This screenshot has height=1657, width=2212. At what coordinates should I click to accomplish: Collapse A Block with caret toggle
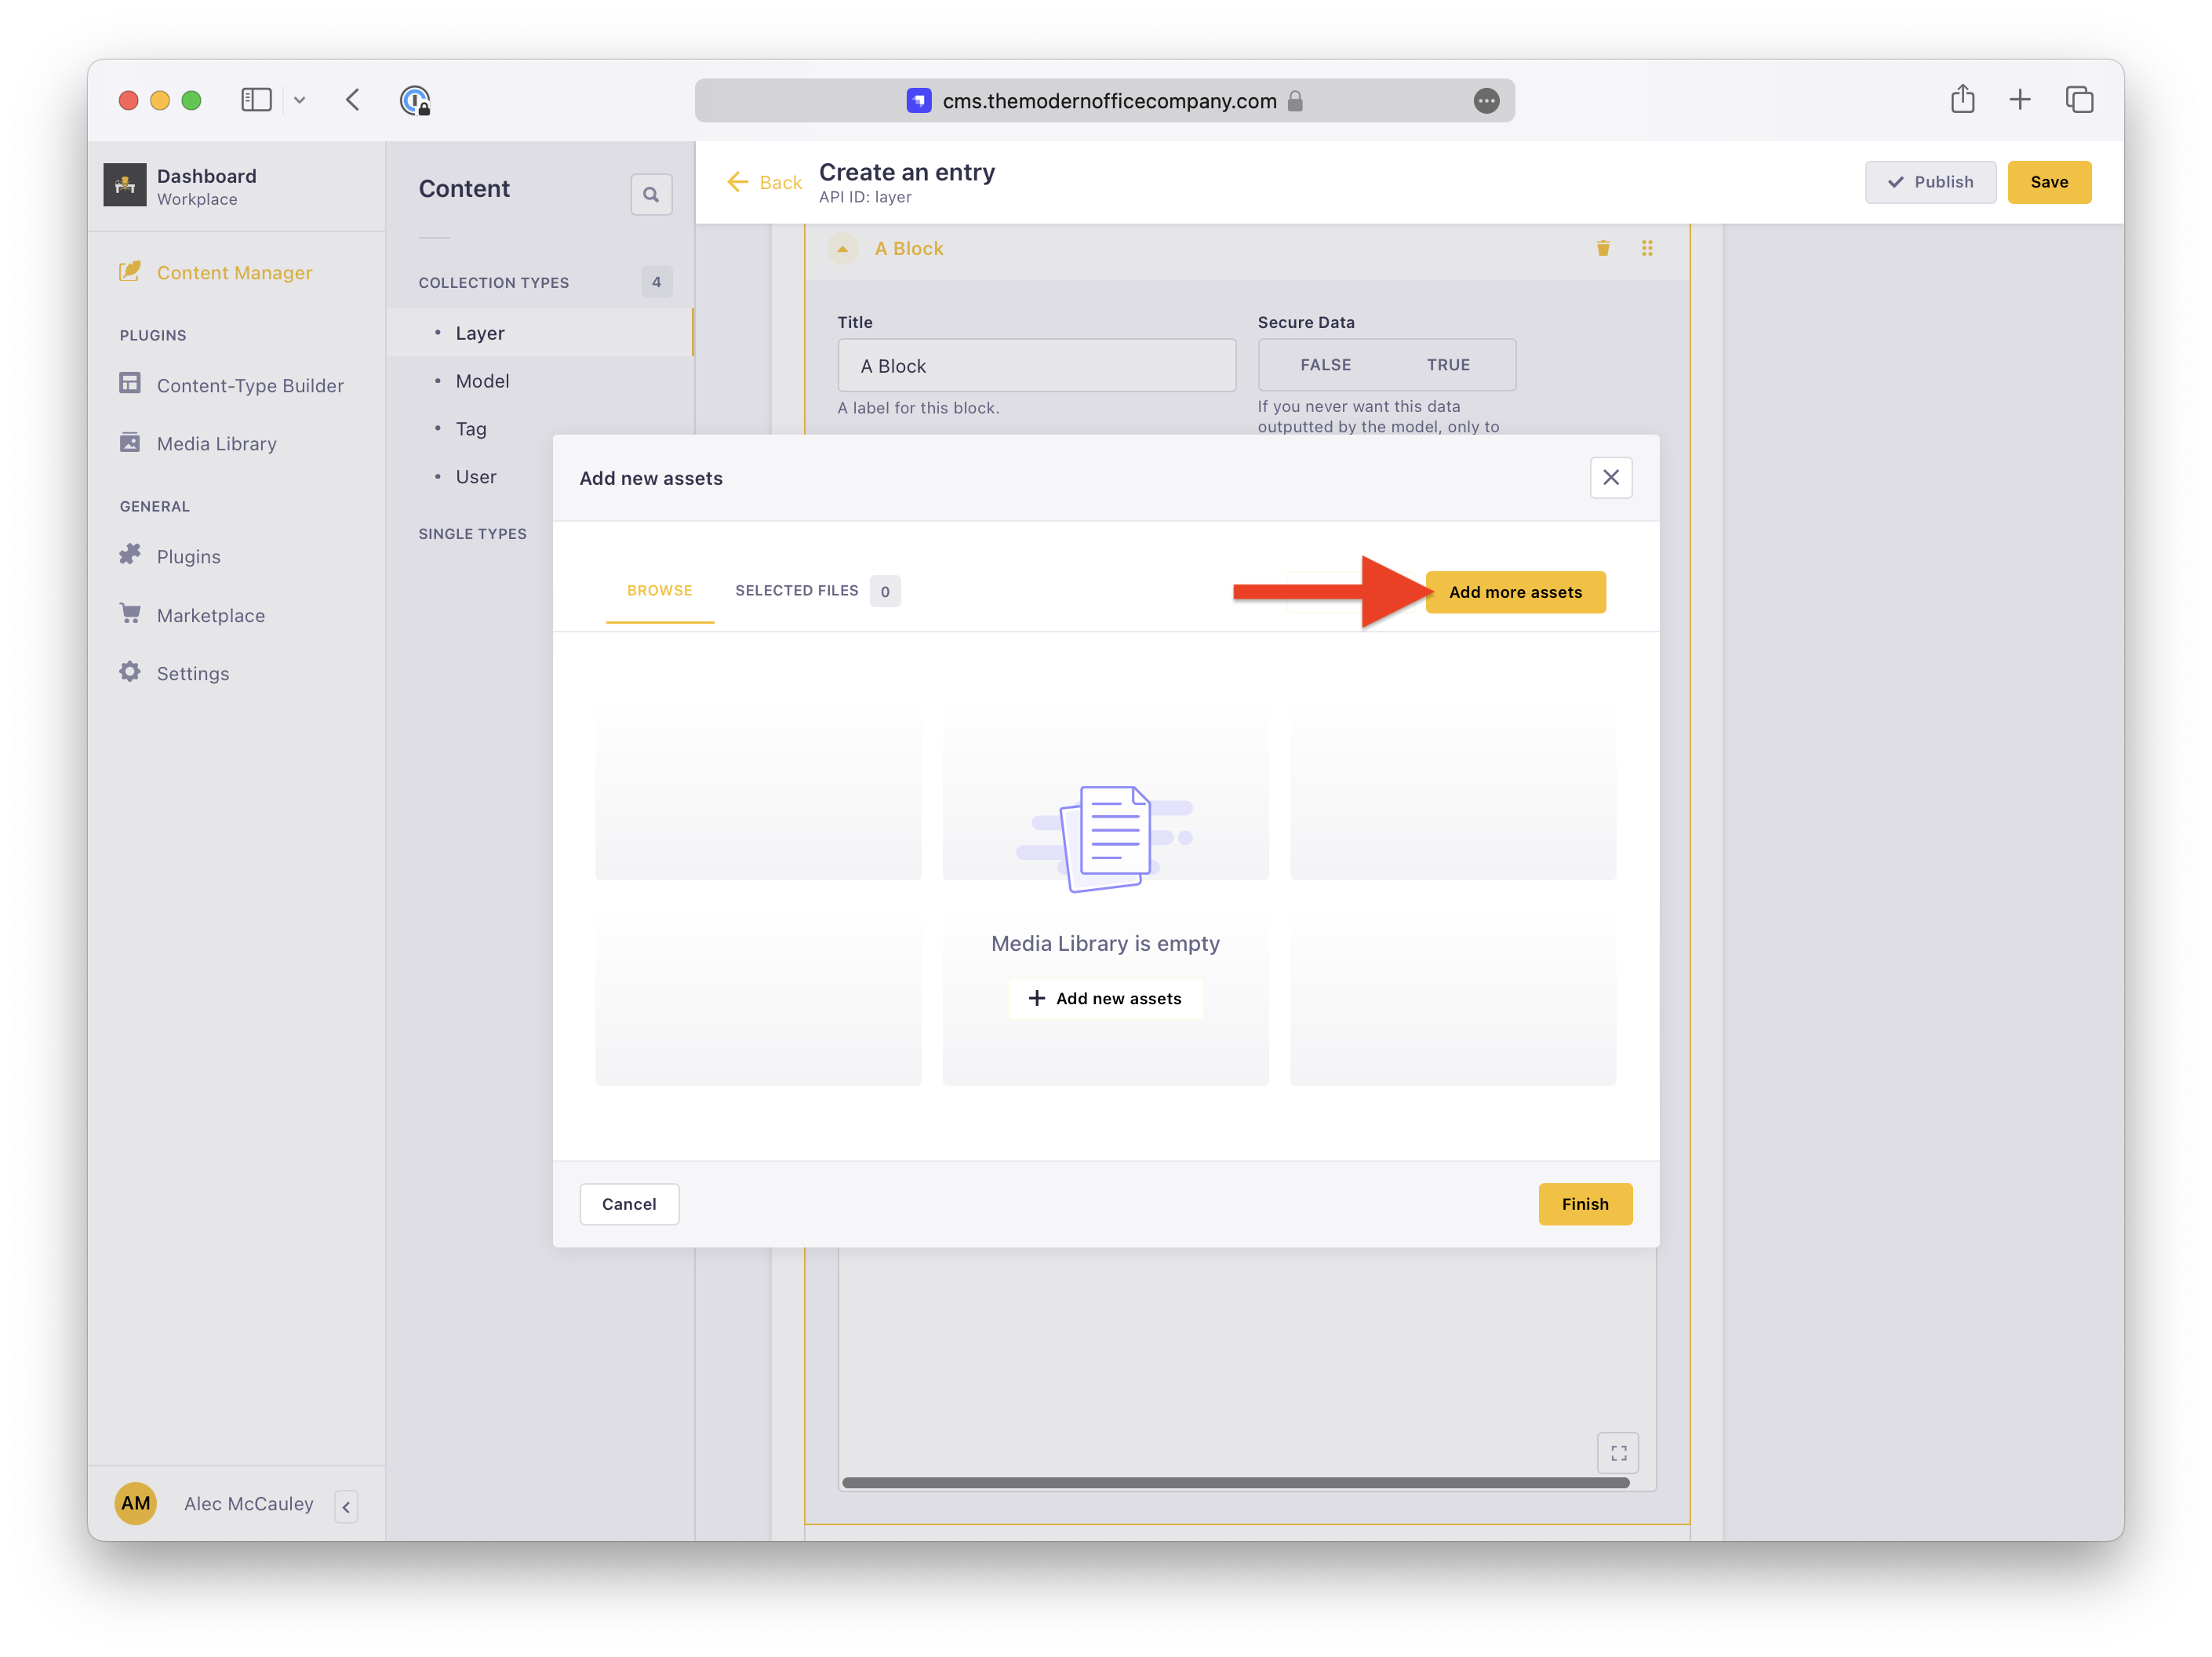[842, 248]
